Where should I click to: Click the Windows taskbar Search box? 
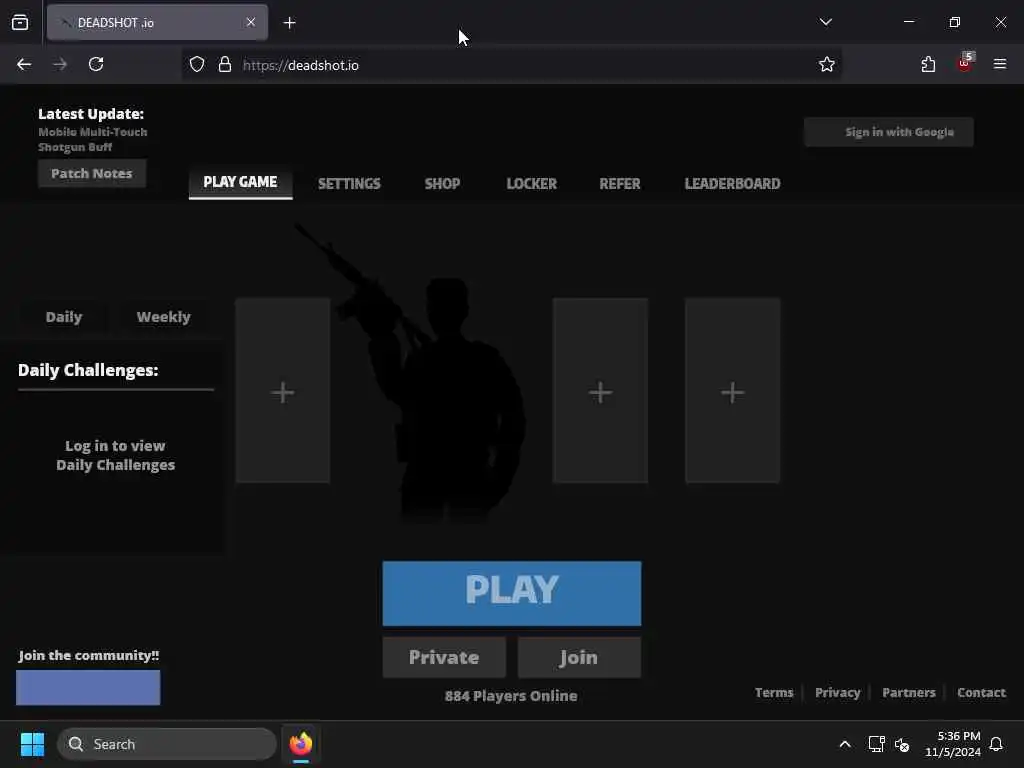coord(167,744)
